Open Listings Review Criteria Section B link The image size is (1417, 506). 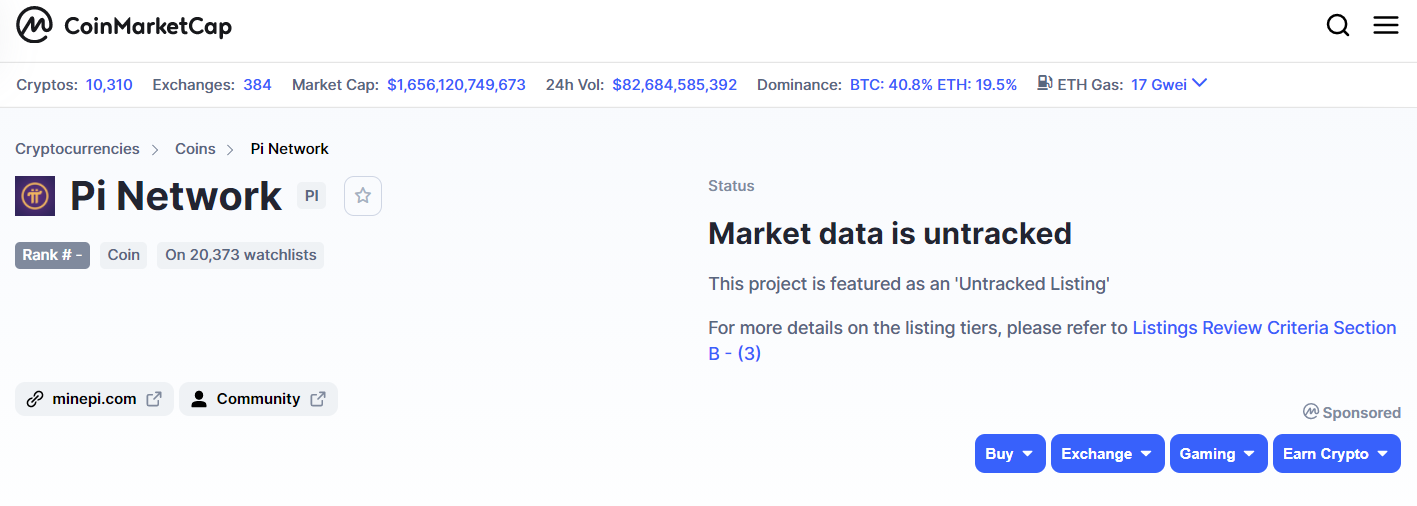tap(1052, 340)
